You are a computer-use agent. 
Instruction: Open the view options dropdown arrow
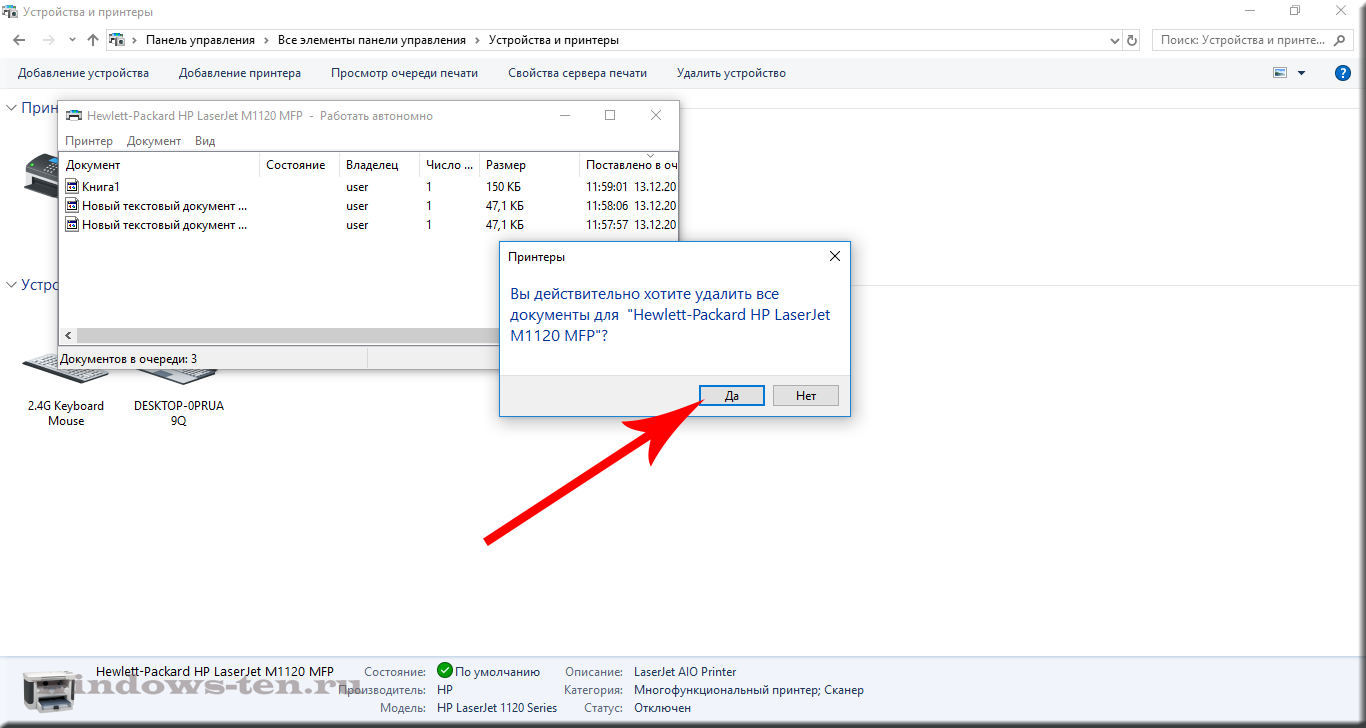1301,73
